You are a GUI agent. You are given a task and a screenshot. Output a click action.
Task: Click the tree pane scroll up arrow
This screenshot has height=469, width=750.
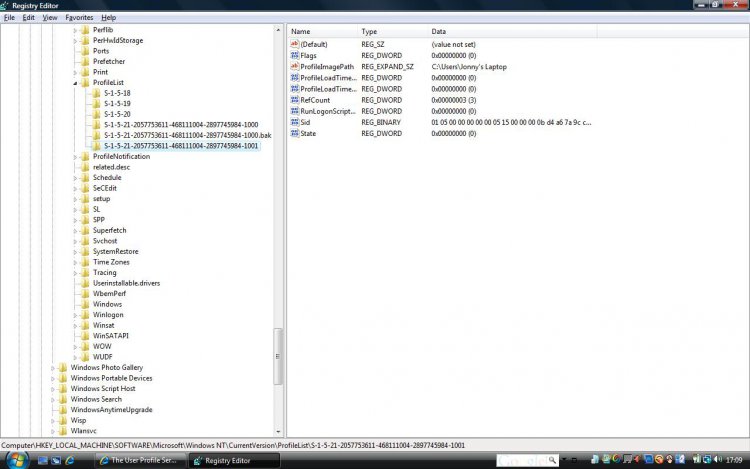tap(278, 30)
